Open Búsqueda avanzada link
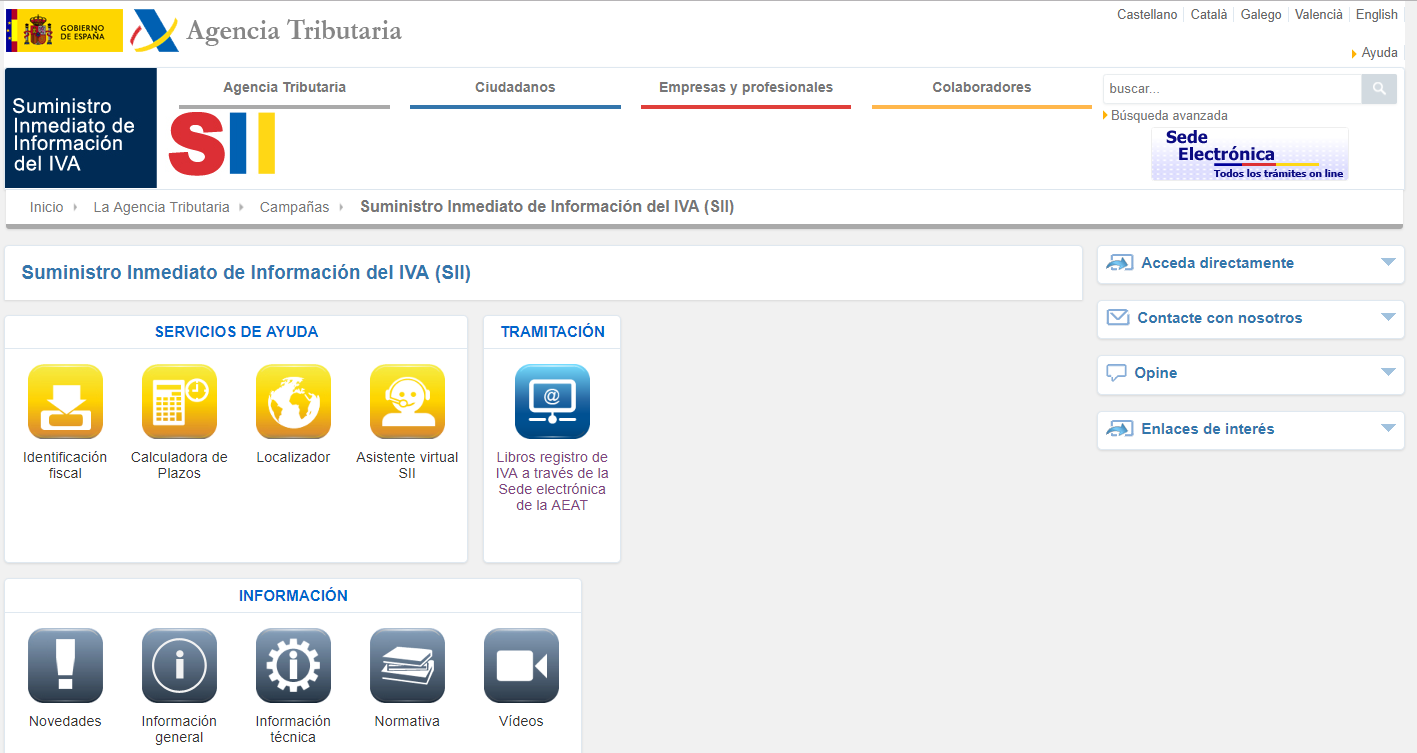The image size is (1417, 753). click(x=1169, y=116)
